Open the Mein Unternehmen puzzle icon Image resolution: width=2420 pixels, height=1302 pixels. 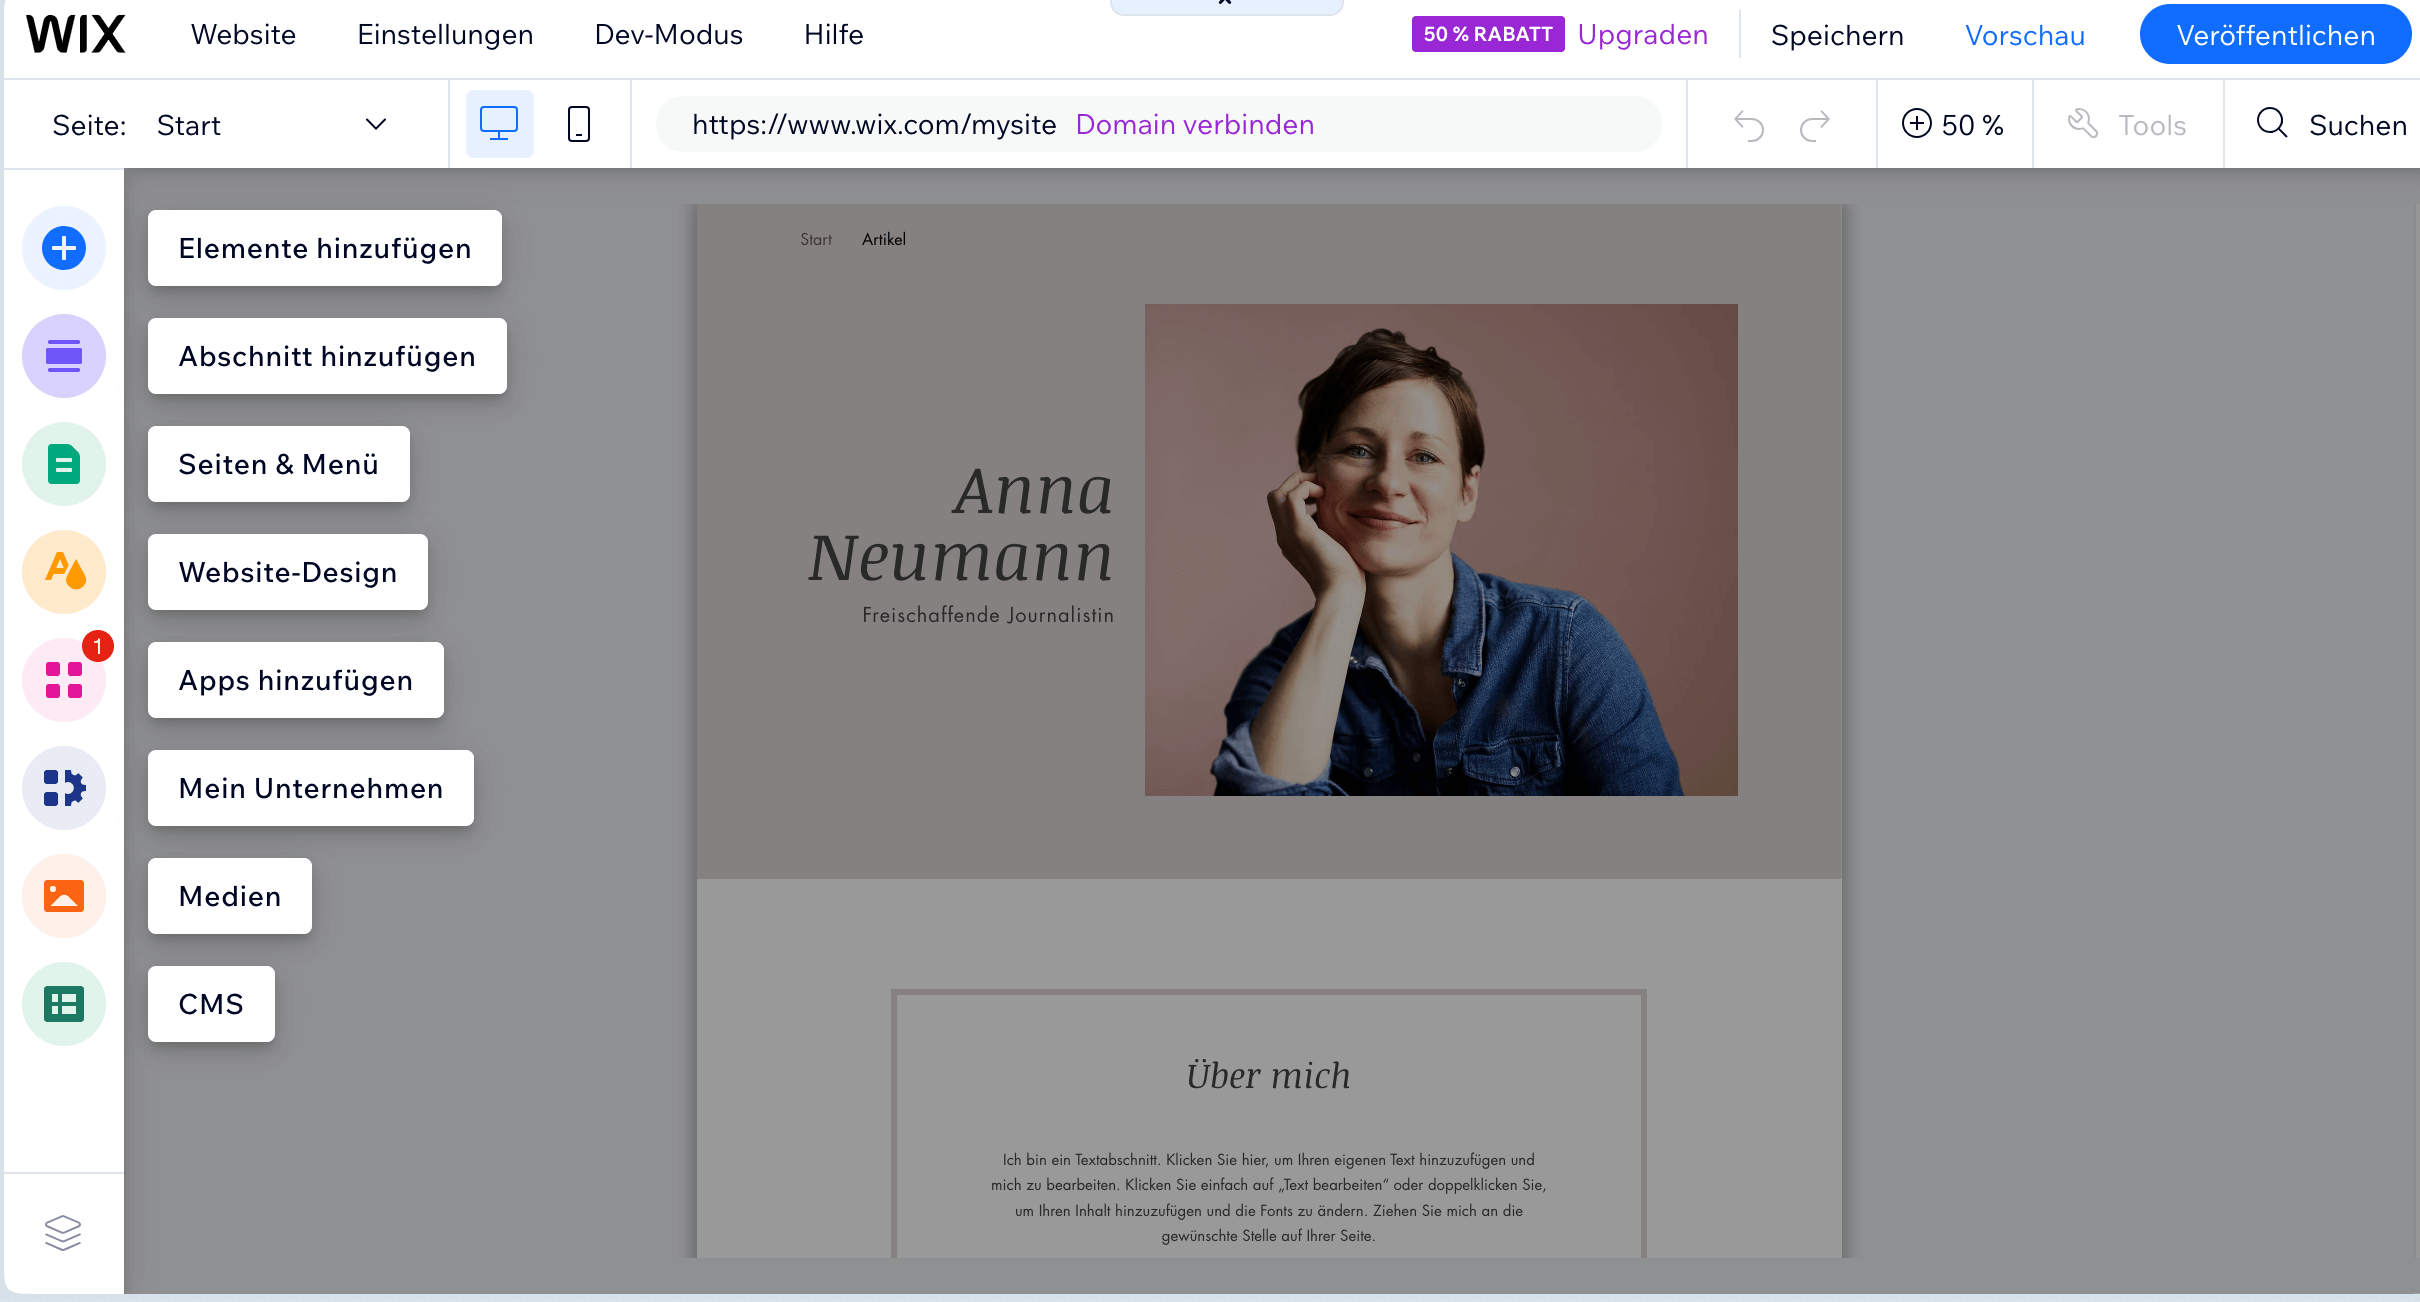point(64,788)
